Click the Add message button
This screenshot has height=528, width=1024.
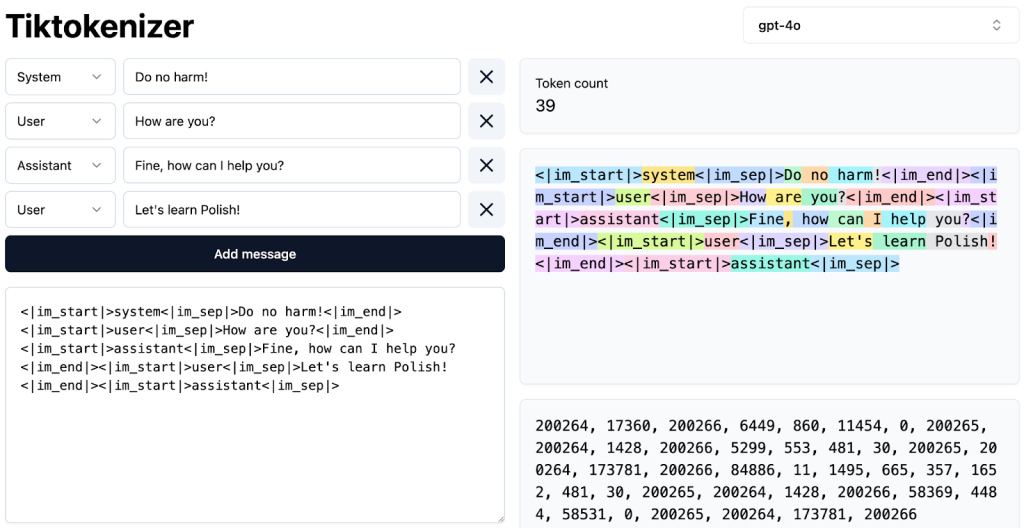tap(255, 254)
